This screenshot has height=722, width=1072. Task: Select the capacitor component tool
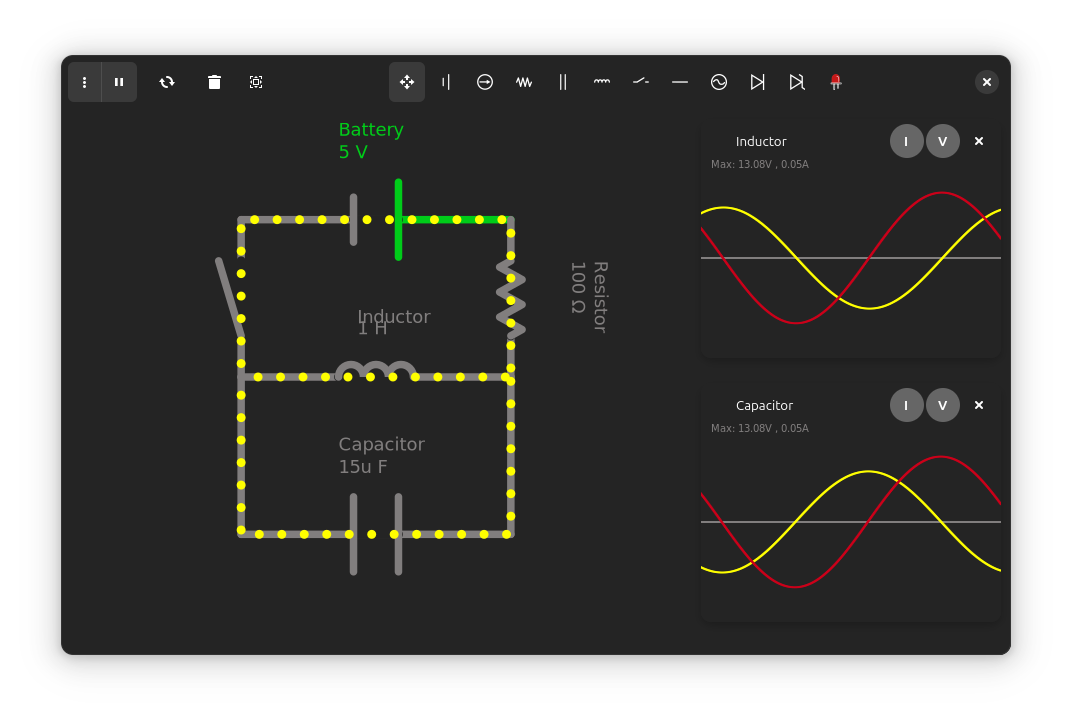click(563, 82)
